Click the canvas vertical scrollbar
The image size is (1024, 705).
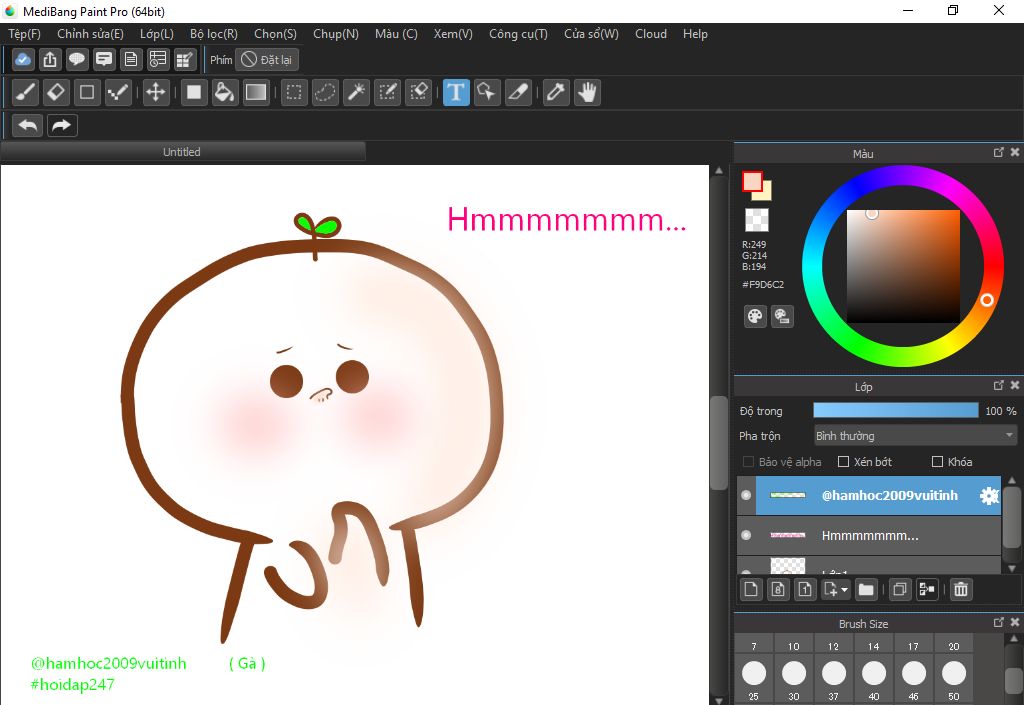[x=718, y=442]
